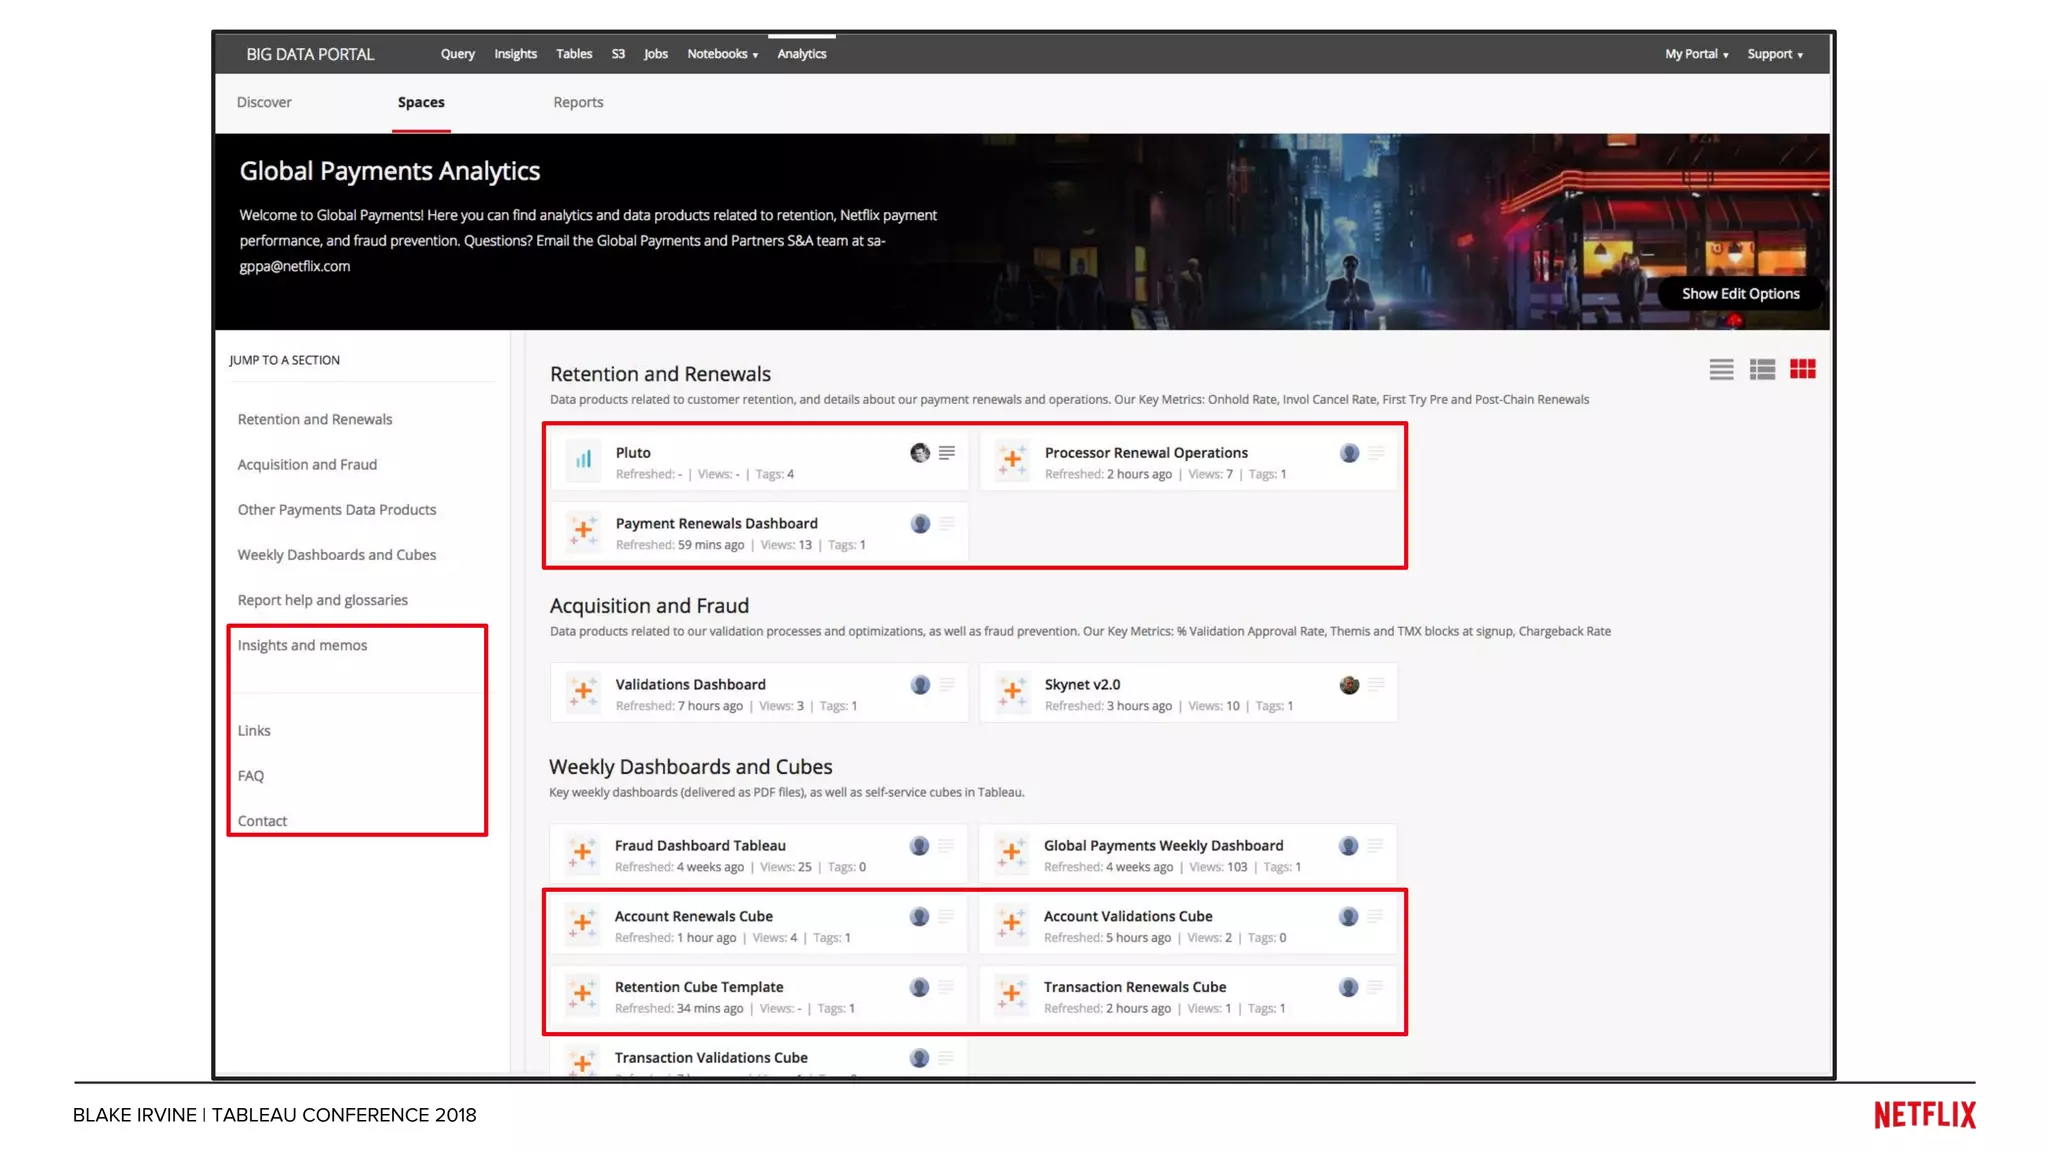This screenshot has width=2048, height=1152.
Task: Switch to the Discover tab
Action: (264, 102)
